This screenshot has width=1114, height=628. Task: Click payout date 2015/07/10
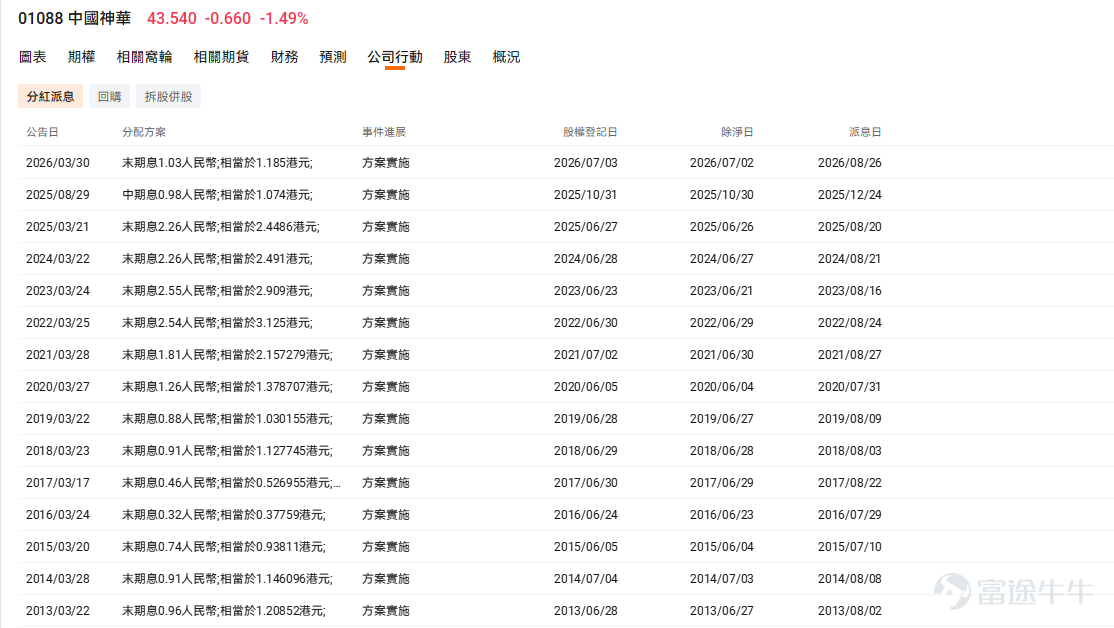[850, 546]
